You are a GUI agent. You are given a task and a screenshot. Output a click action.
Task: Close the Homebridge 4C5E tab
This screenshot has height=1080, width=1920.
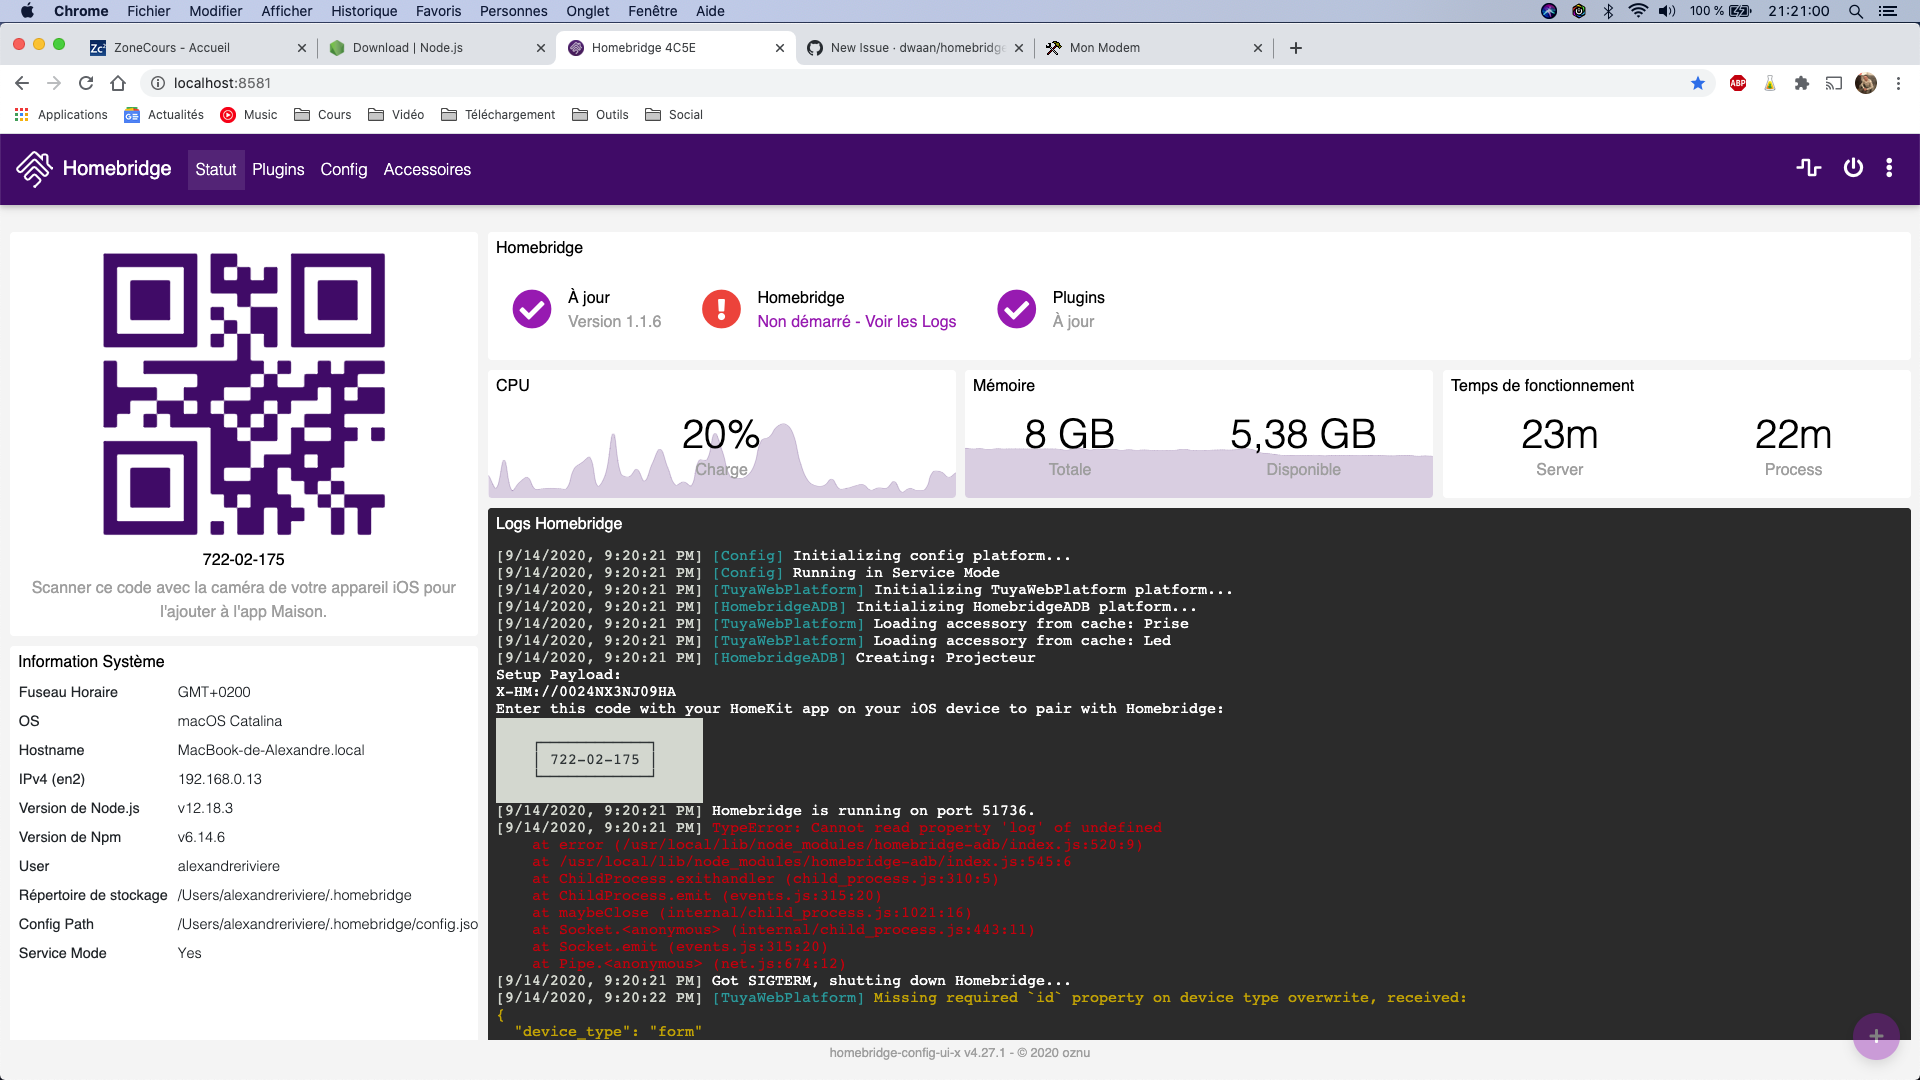780,48
